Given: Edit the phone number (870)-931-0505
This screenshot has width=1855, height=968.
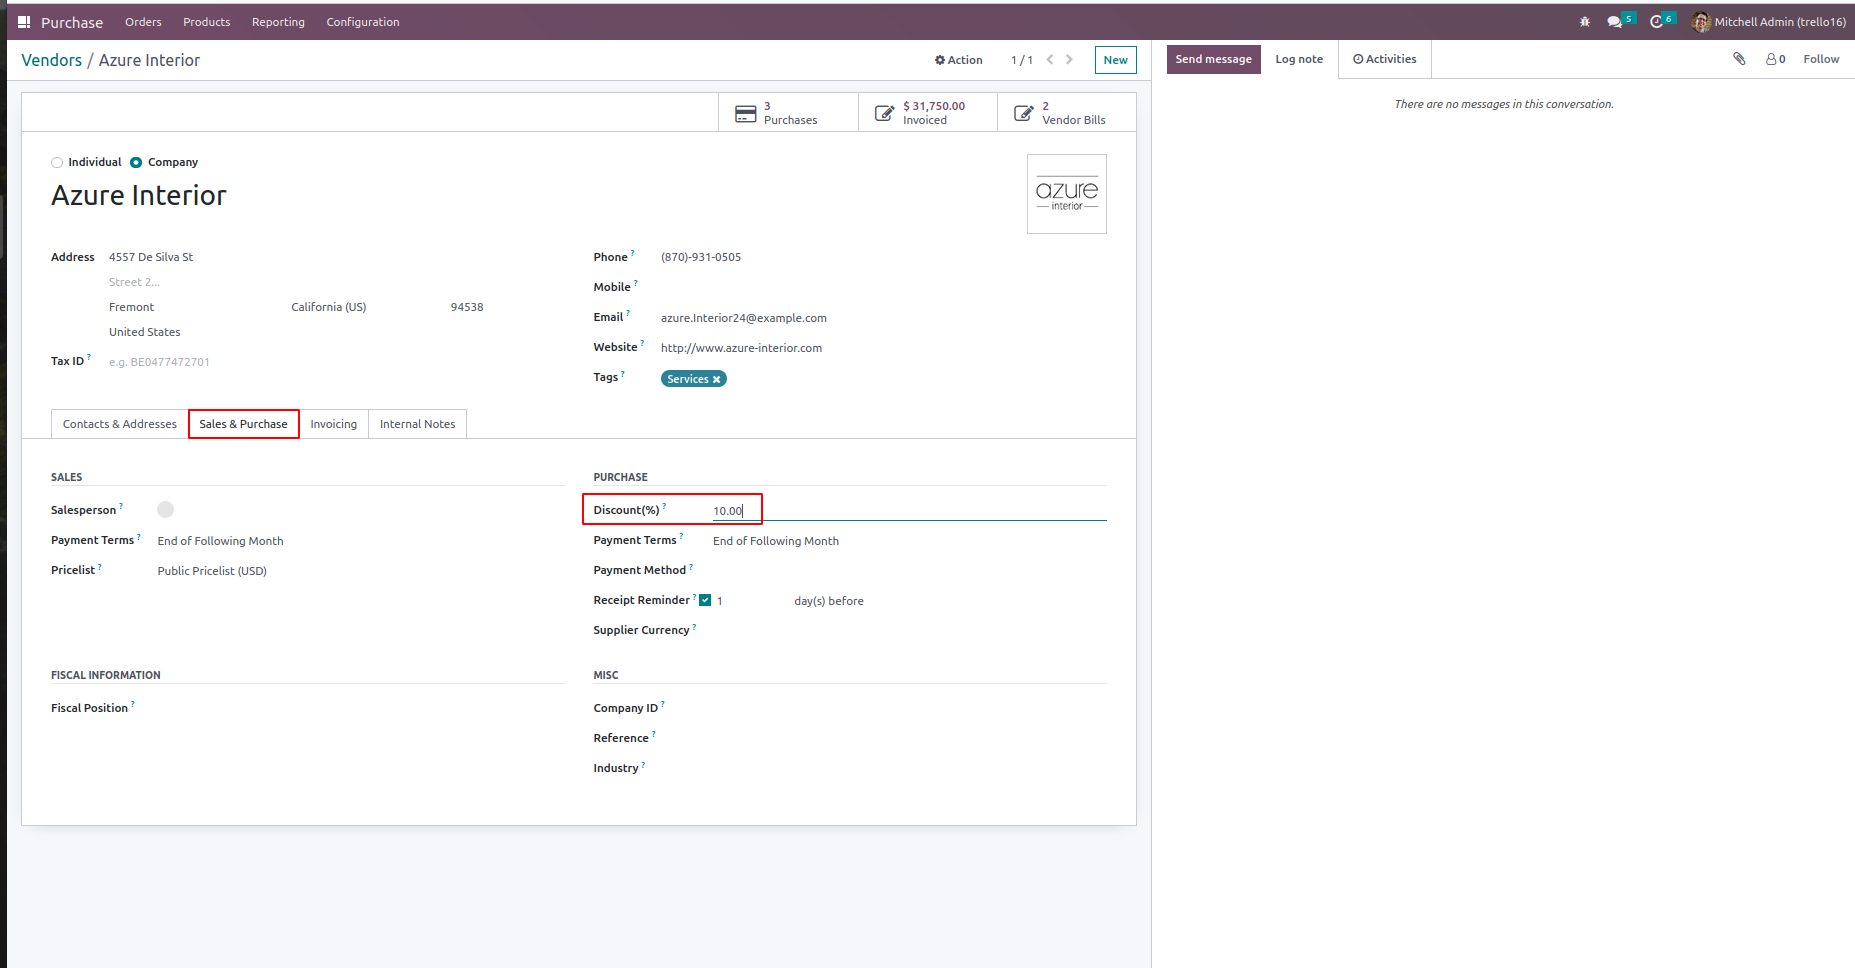Looking at the screenshot, I should [883, 257].
